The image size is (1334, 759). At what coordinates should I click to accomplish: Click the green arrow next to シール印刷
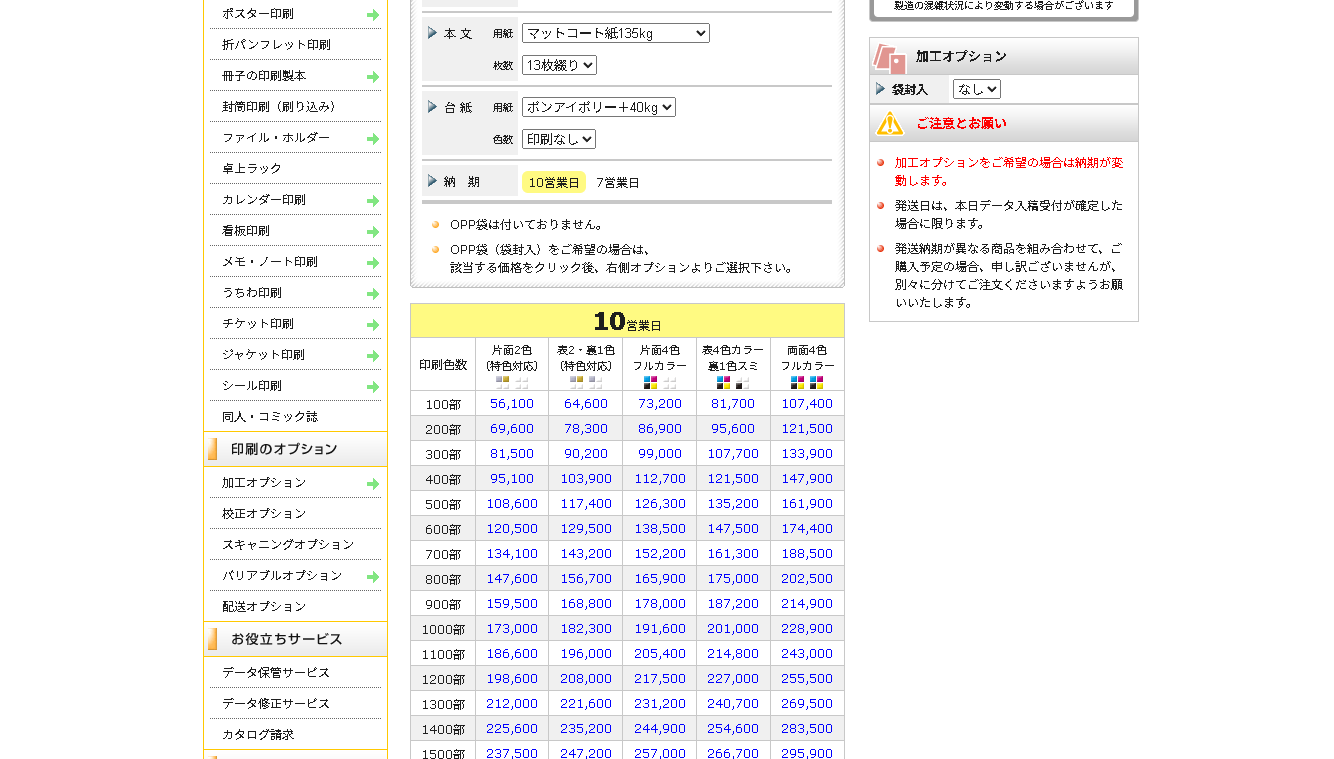373,387
